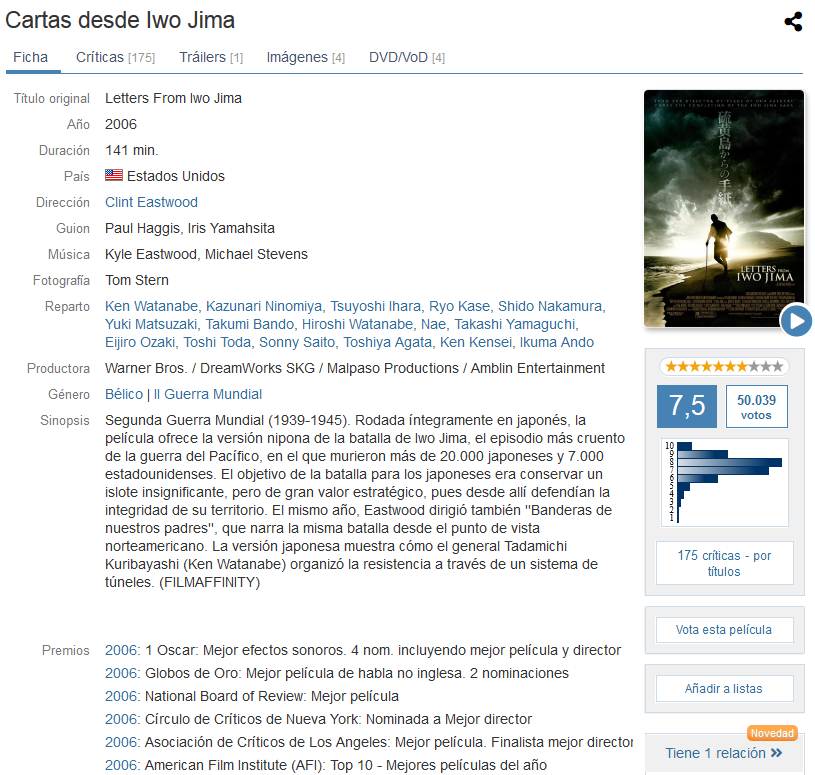
Task: Open Hiroshi Watanabe's cast link
Action: point(358,324)
